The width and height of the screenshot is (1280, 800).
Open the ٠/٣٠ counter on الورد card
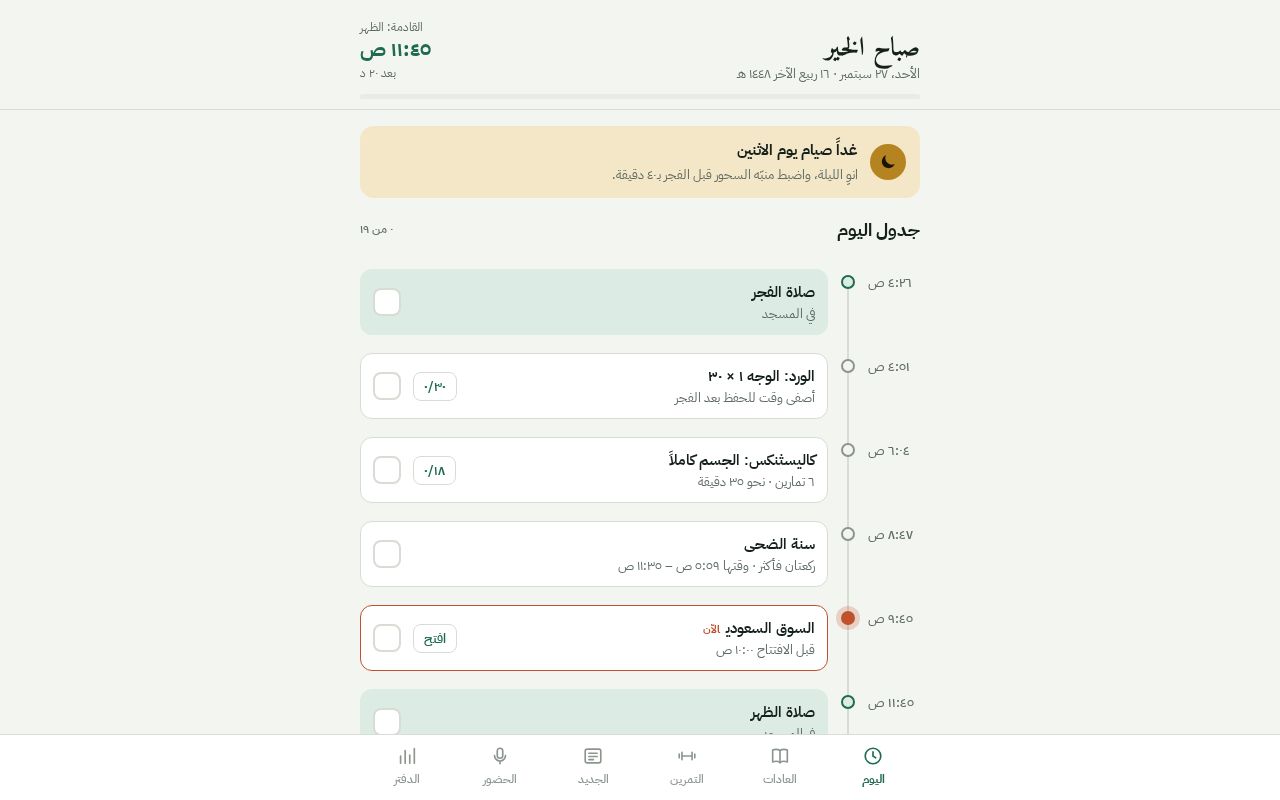435,386
